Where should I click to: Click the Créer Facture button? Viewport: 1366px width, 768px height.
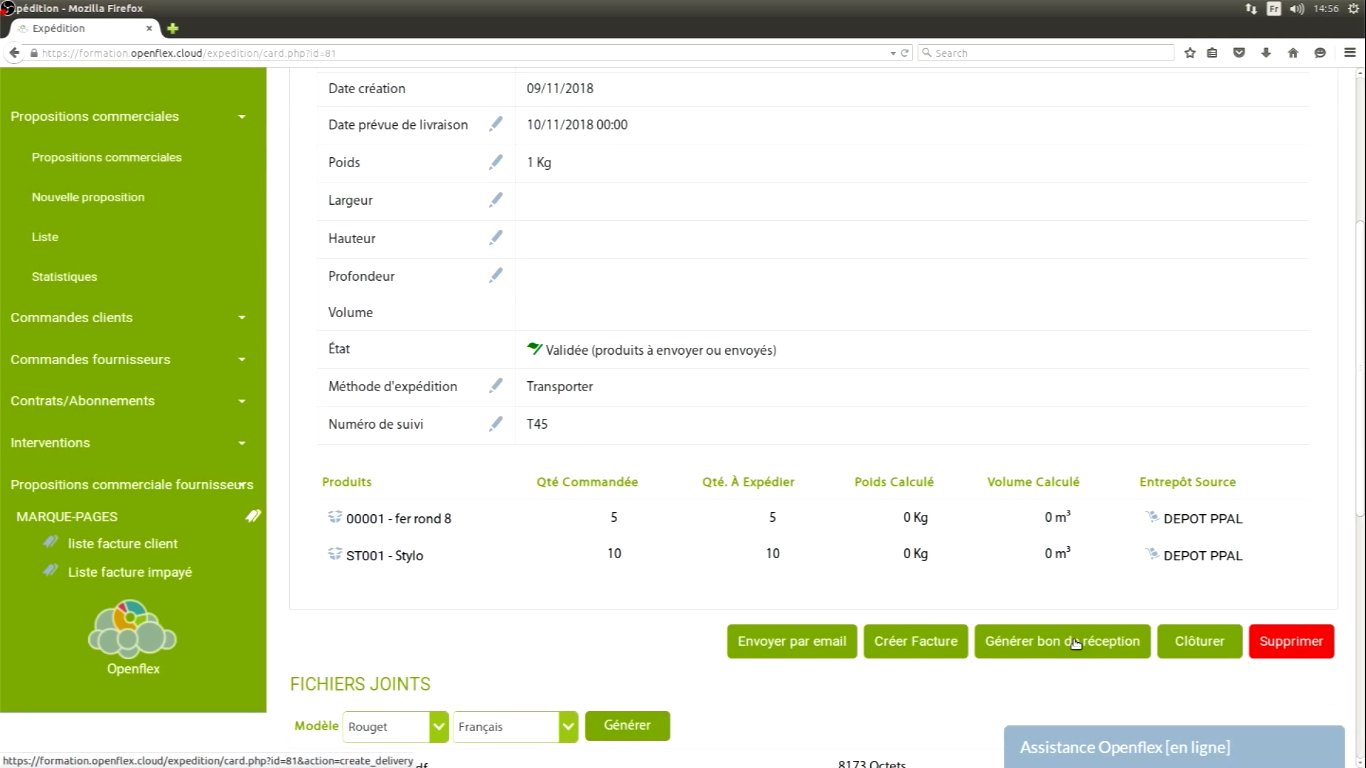pos(915,642)
